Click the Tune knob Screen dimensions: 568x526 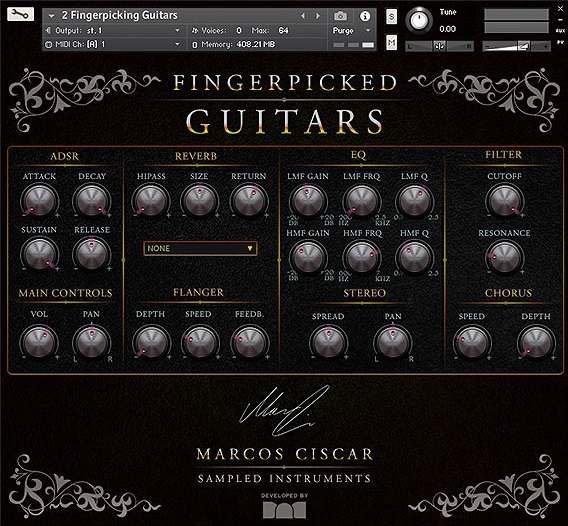(419, 20)
